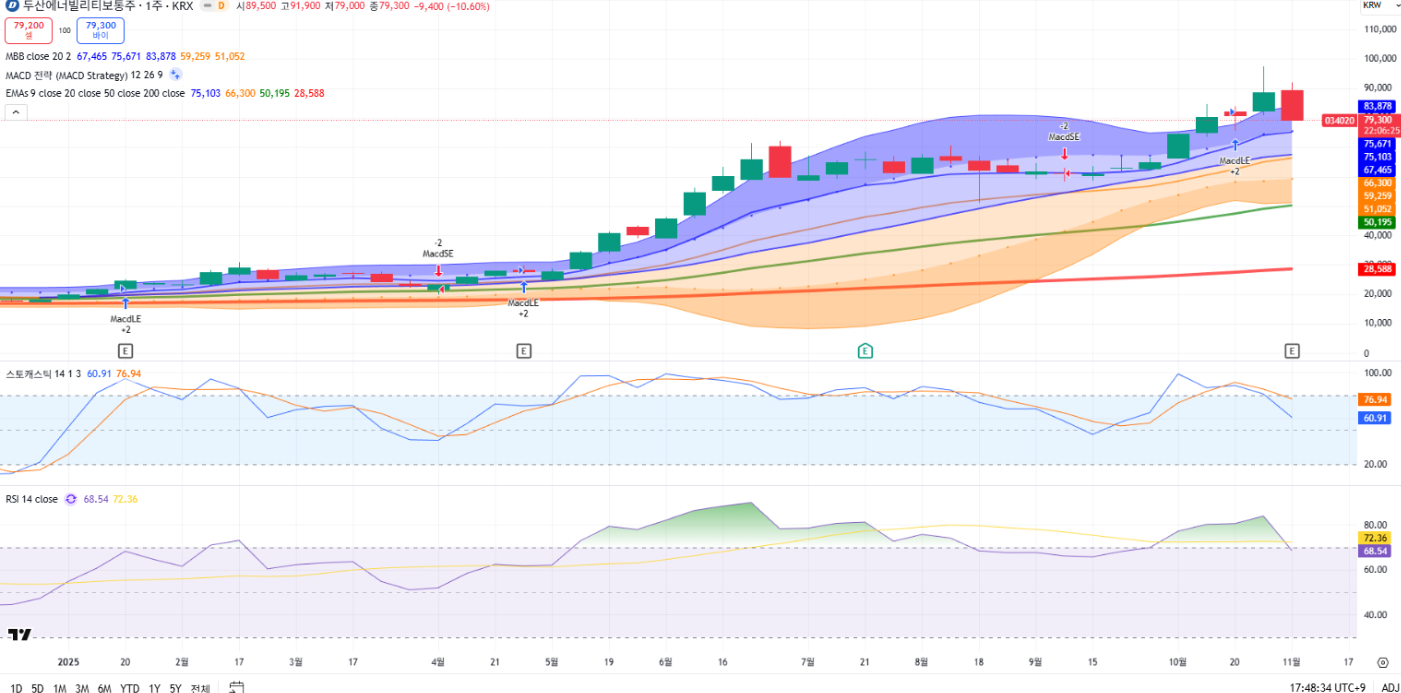The width and height of the screenshot is (1401, 693).
Task: Click the 50,195 green price axis label
Action: (x=1377, y=222)
